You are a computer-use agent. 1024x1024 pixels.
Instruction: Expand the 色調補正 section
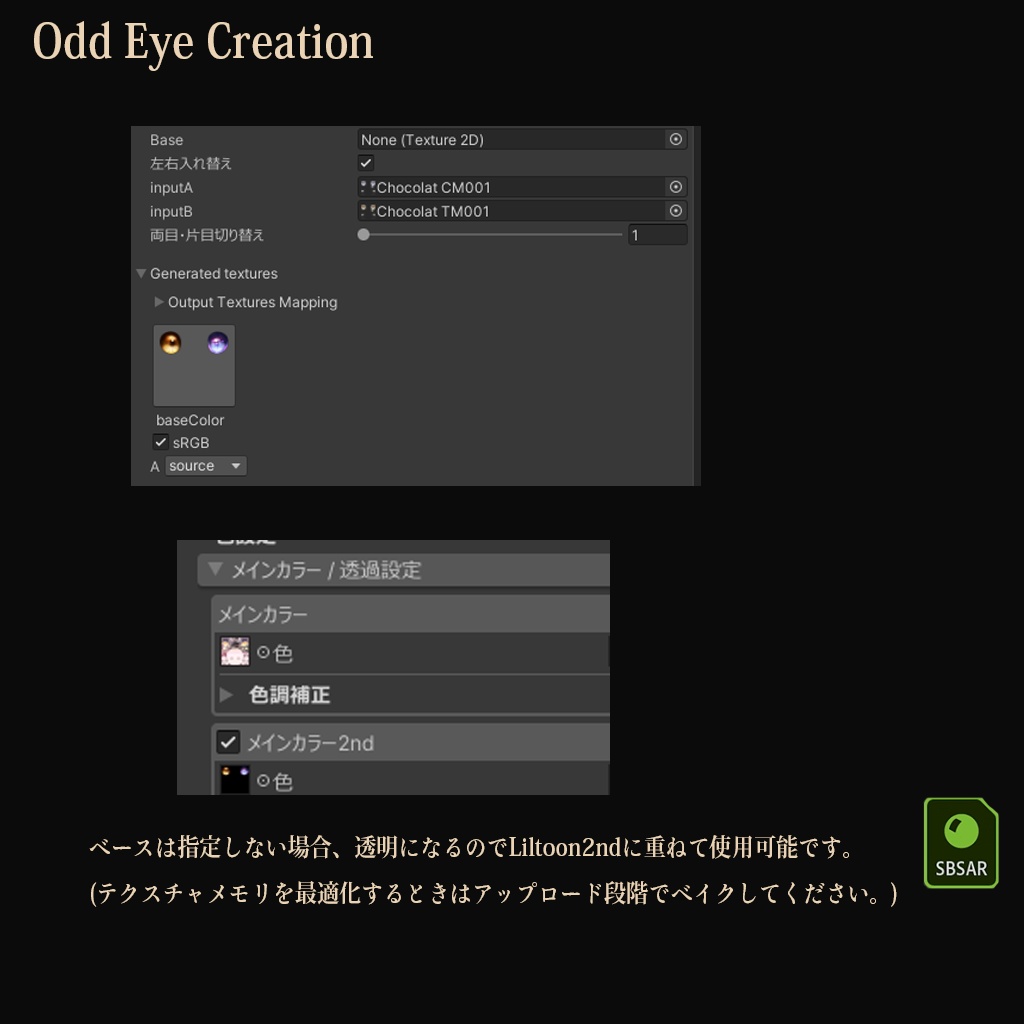click(x=227, y=694)
